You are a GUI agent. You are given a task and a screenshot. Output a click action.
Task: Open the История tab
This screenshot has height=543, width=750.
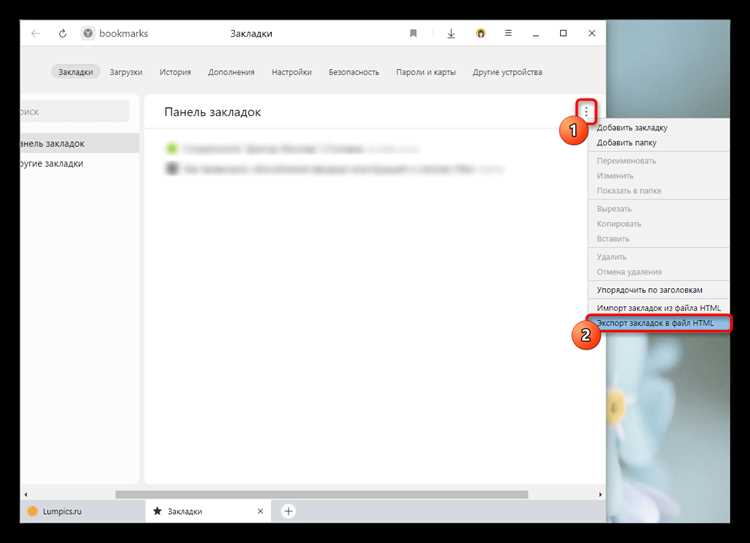click(x=175, y=72)
